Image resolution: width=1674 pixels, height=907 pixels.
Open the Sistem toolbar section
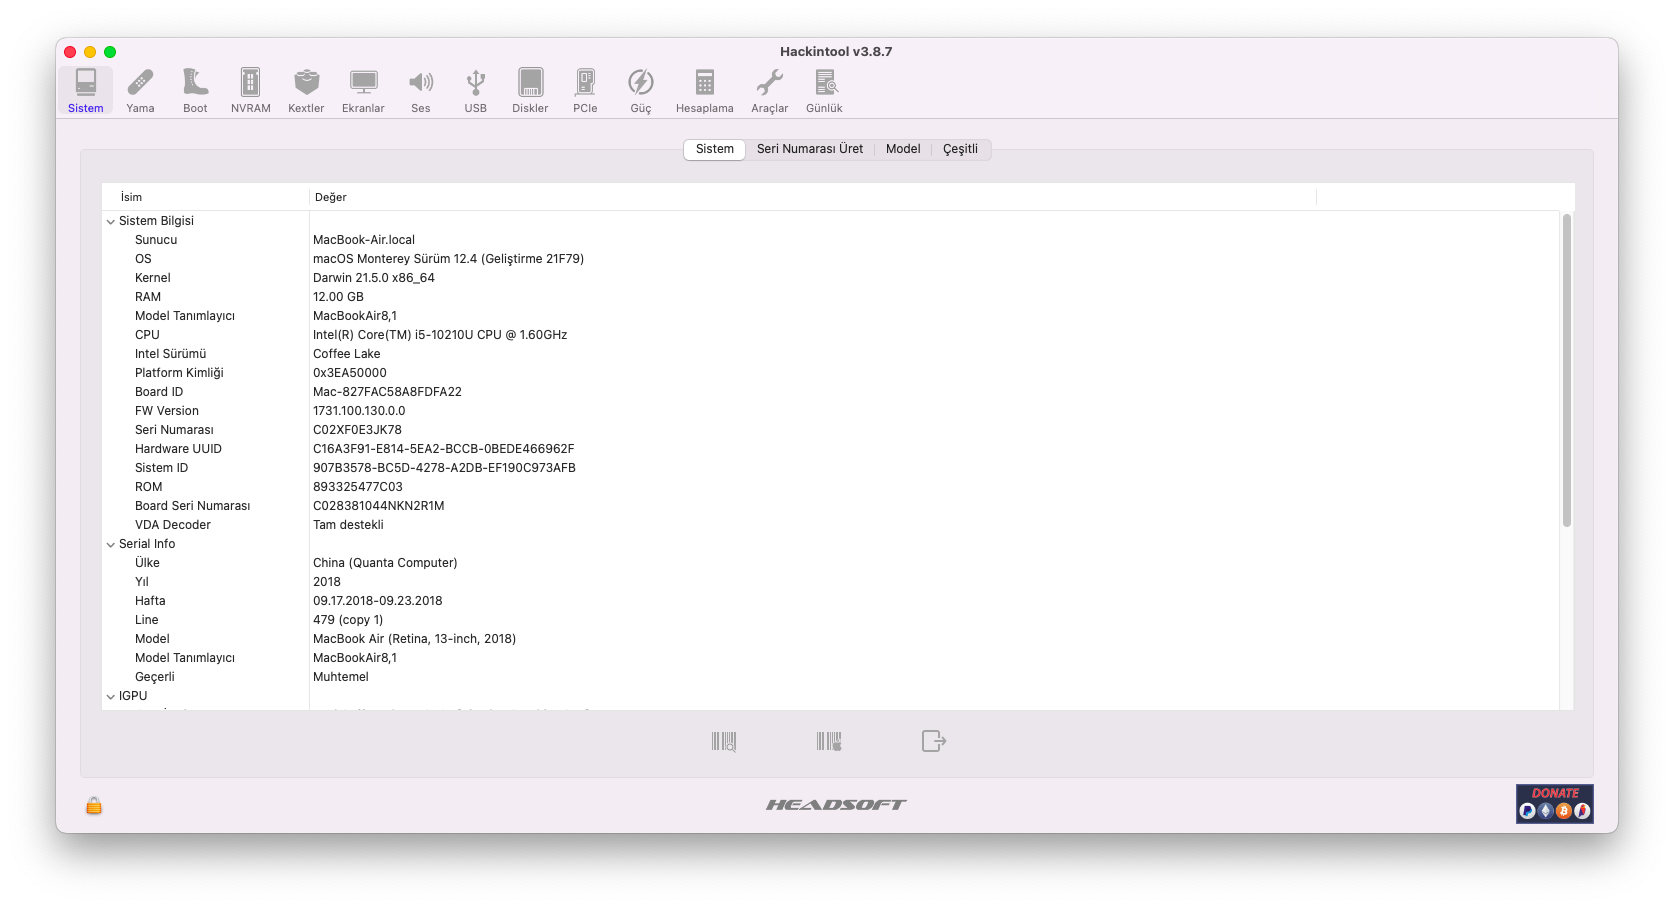[86, 91]
